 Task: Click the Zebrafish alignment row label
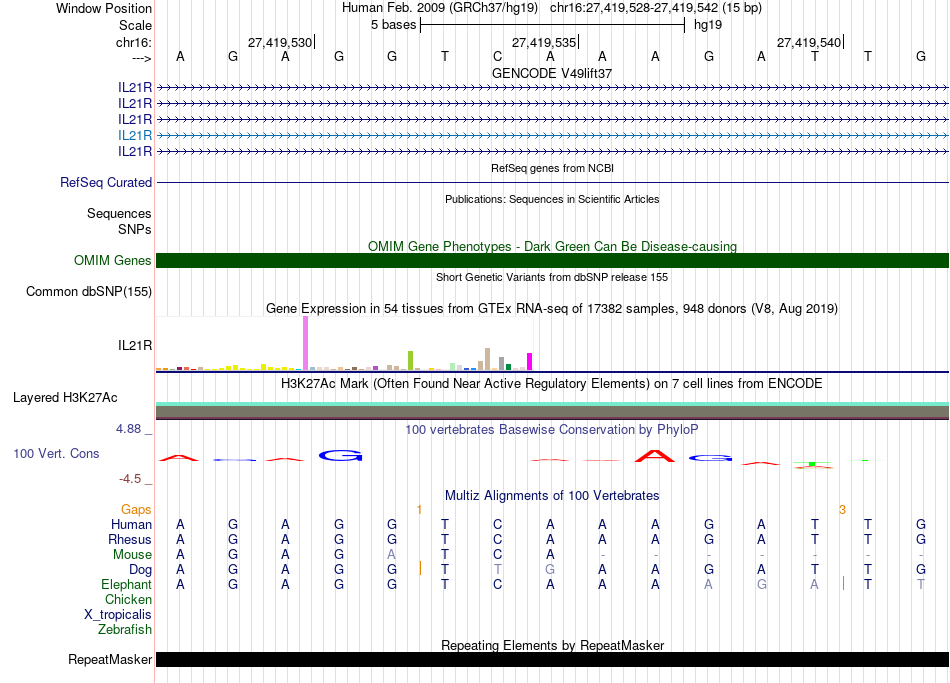(125, 630)
